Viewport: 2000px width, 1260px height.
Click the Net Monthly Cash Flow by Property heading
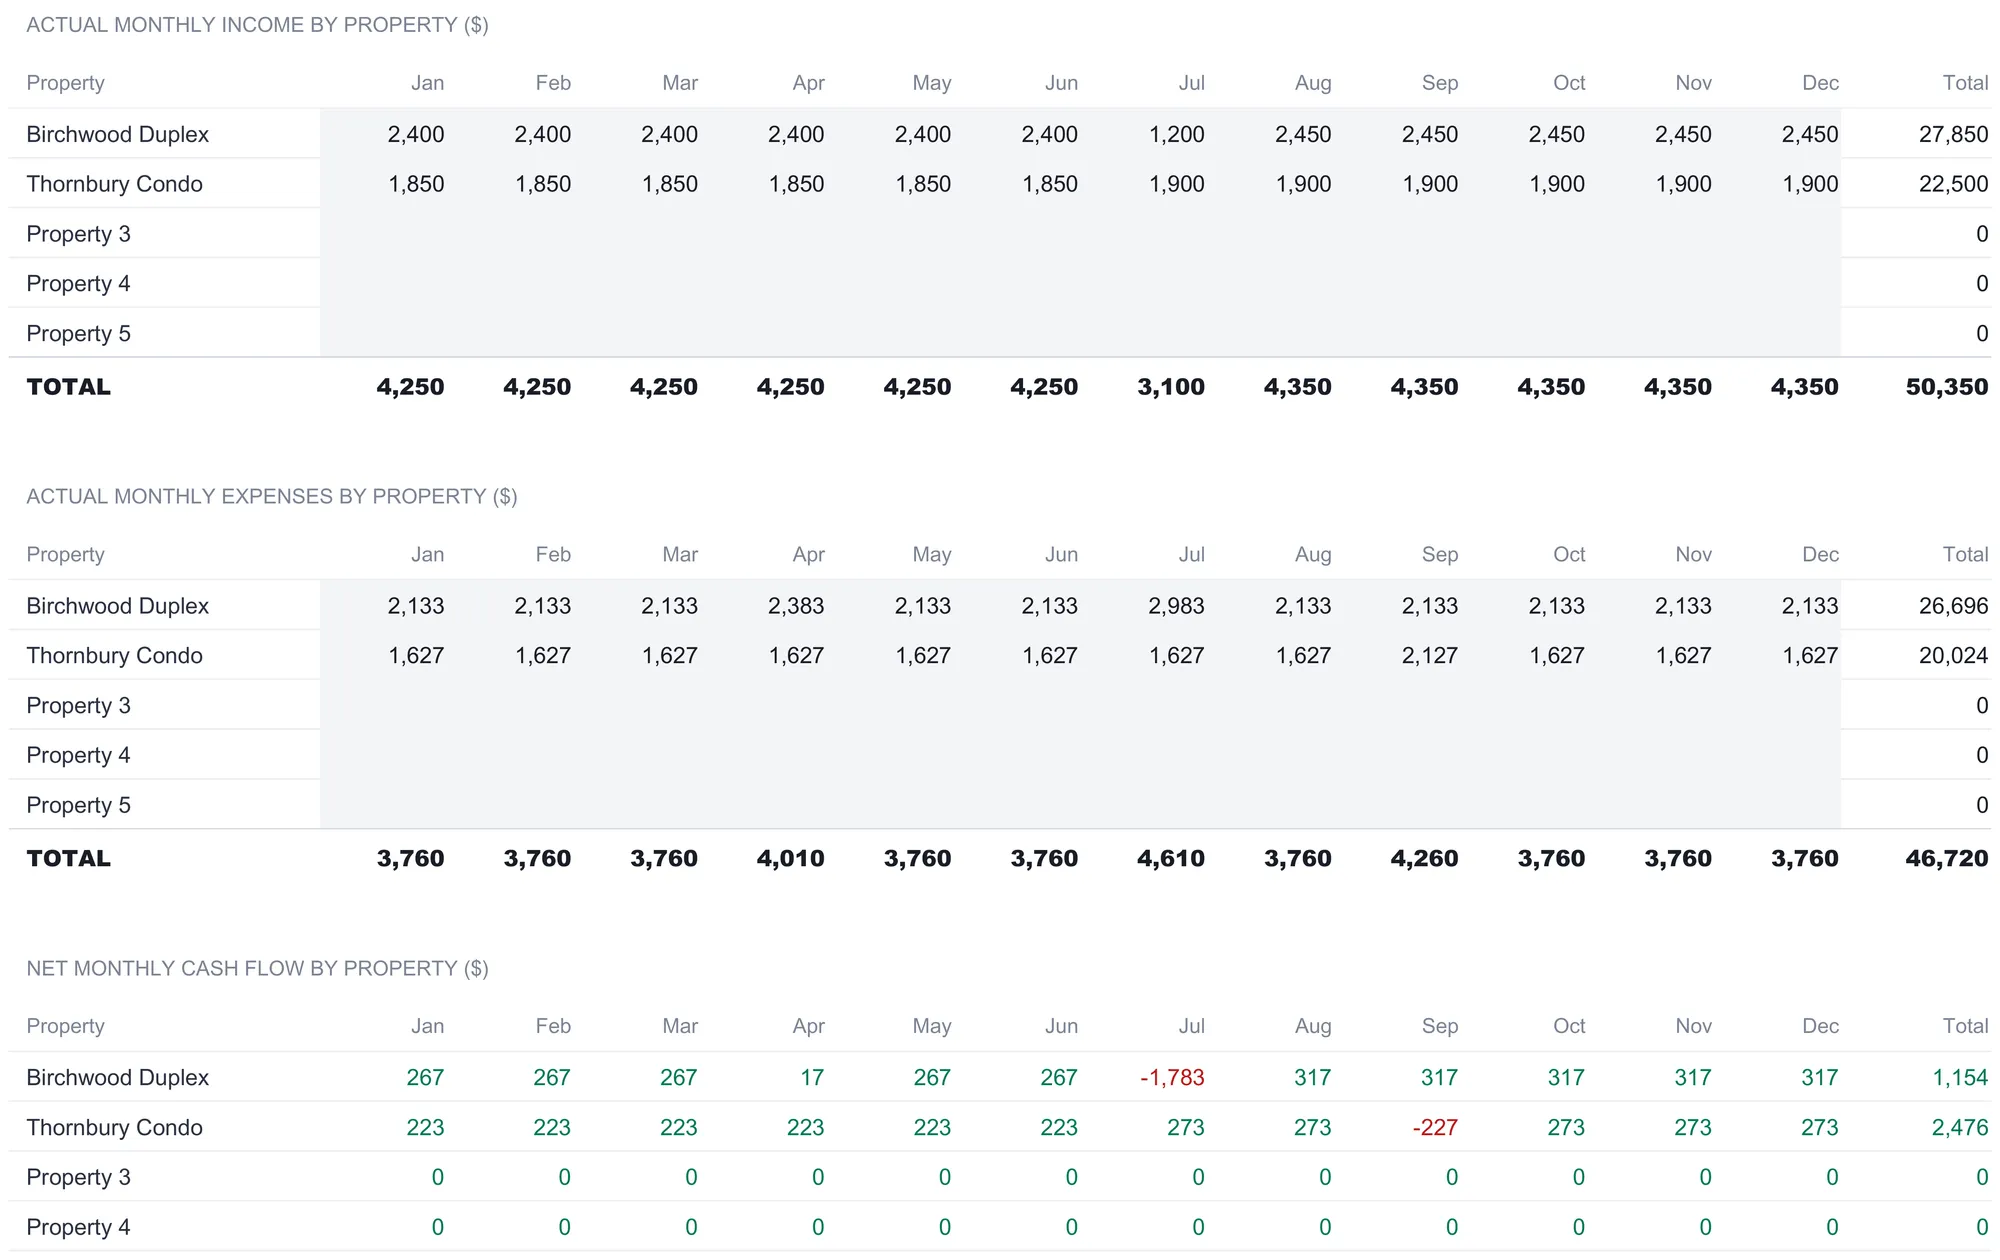click(x=257, y=969)
